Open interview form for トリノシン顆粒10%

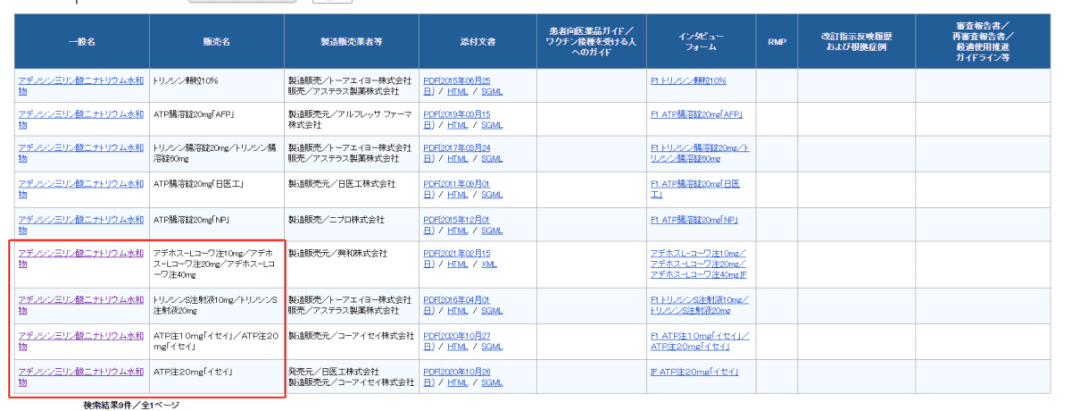click(x=688, y=81)
